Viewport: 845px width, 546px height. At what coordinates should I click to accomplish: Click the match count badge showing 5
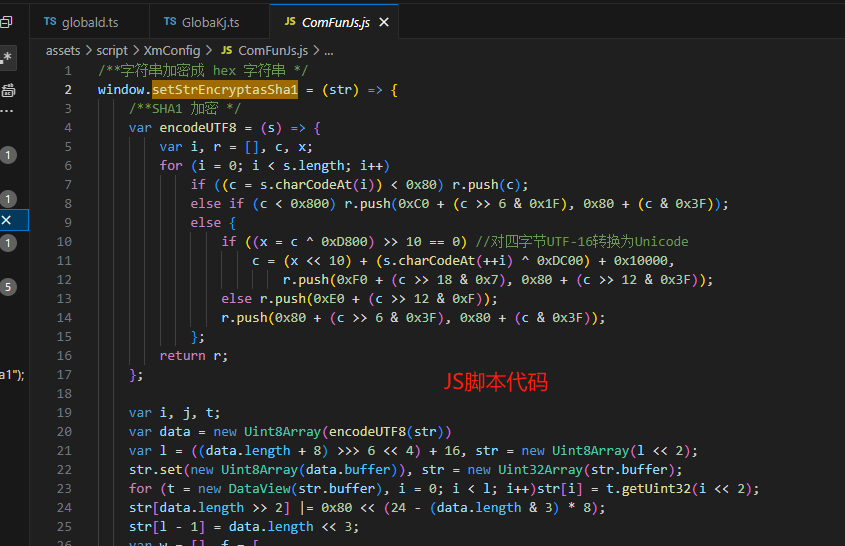8,287
